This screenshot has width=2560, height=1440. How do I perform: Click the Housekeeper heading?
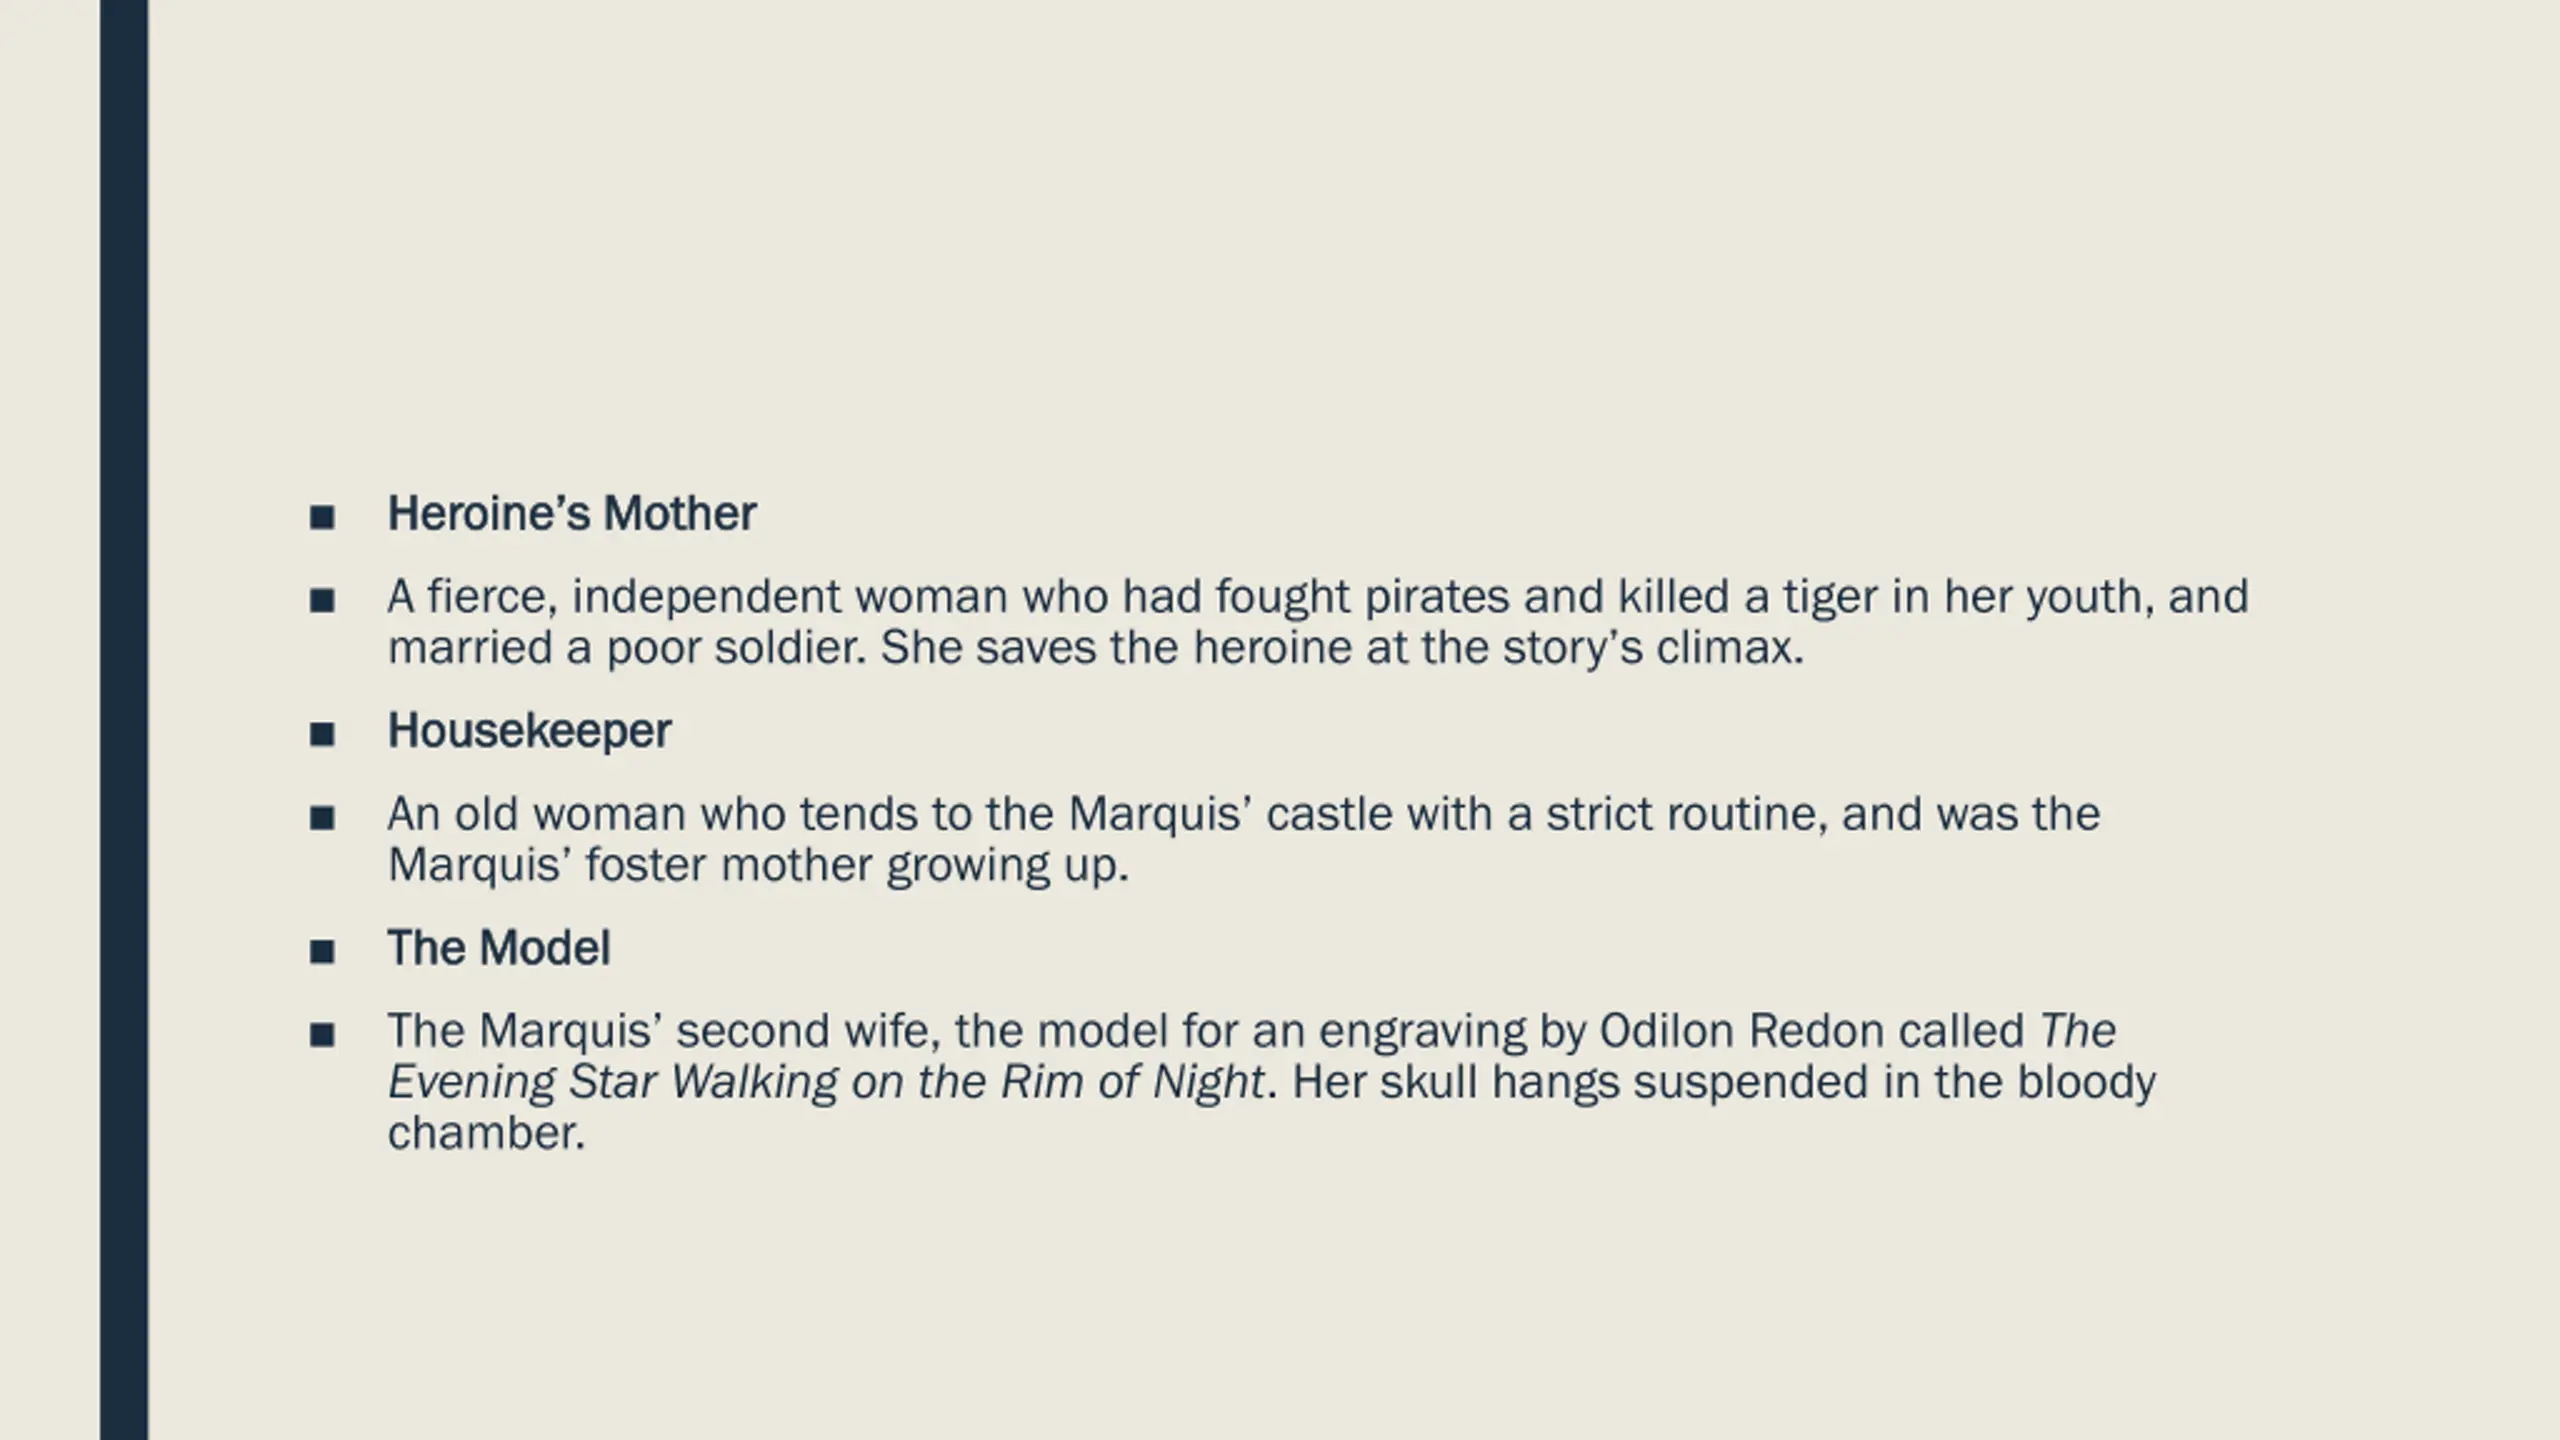pyautogui.click(x=529, y=731)
